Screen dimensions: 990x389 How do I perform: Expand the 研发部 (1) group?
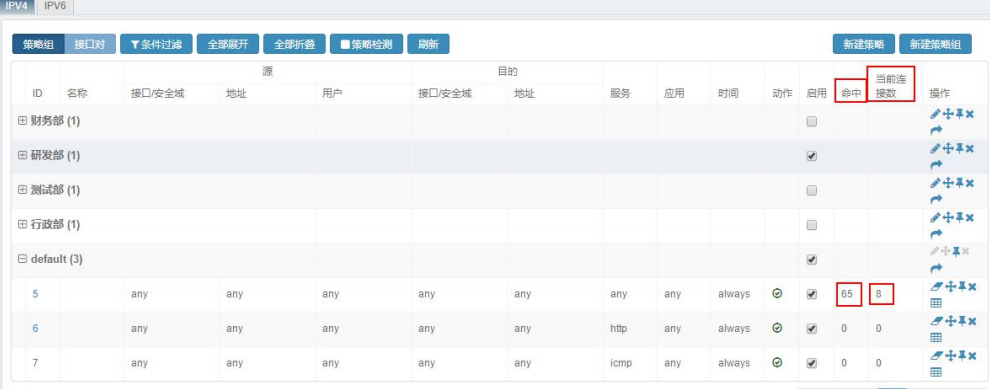(x=23, y=155)
